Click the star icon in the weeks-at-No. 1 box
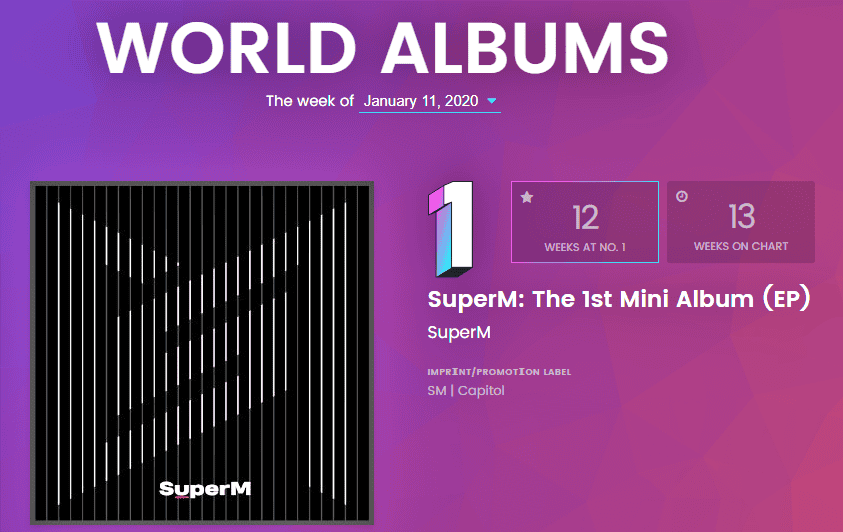 coord(527,198)
